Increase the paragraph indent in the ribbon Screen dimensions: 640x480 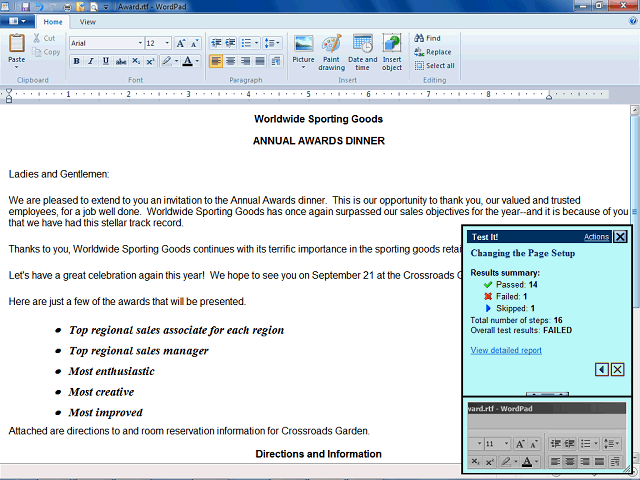(230, 43)
